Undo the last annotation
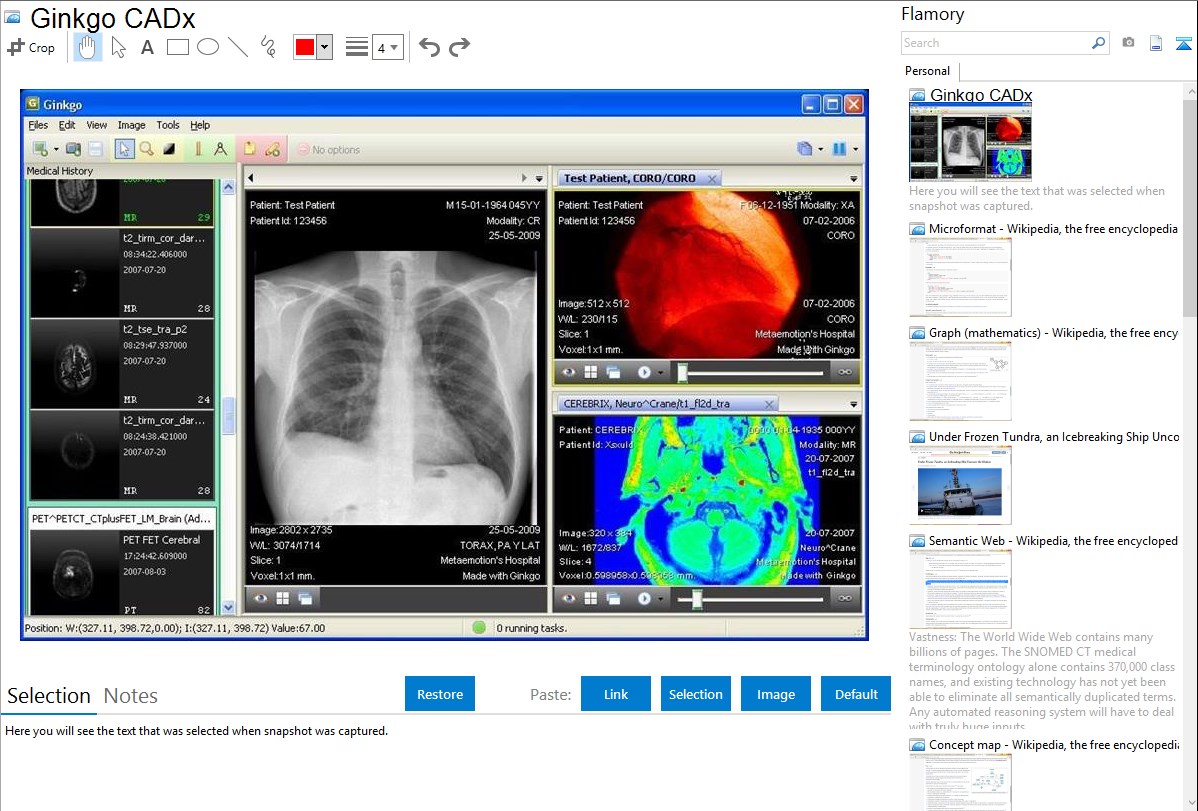This screenshot has height=811, width=1198. (429, 47)
